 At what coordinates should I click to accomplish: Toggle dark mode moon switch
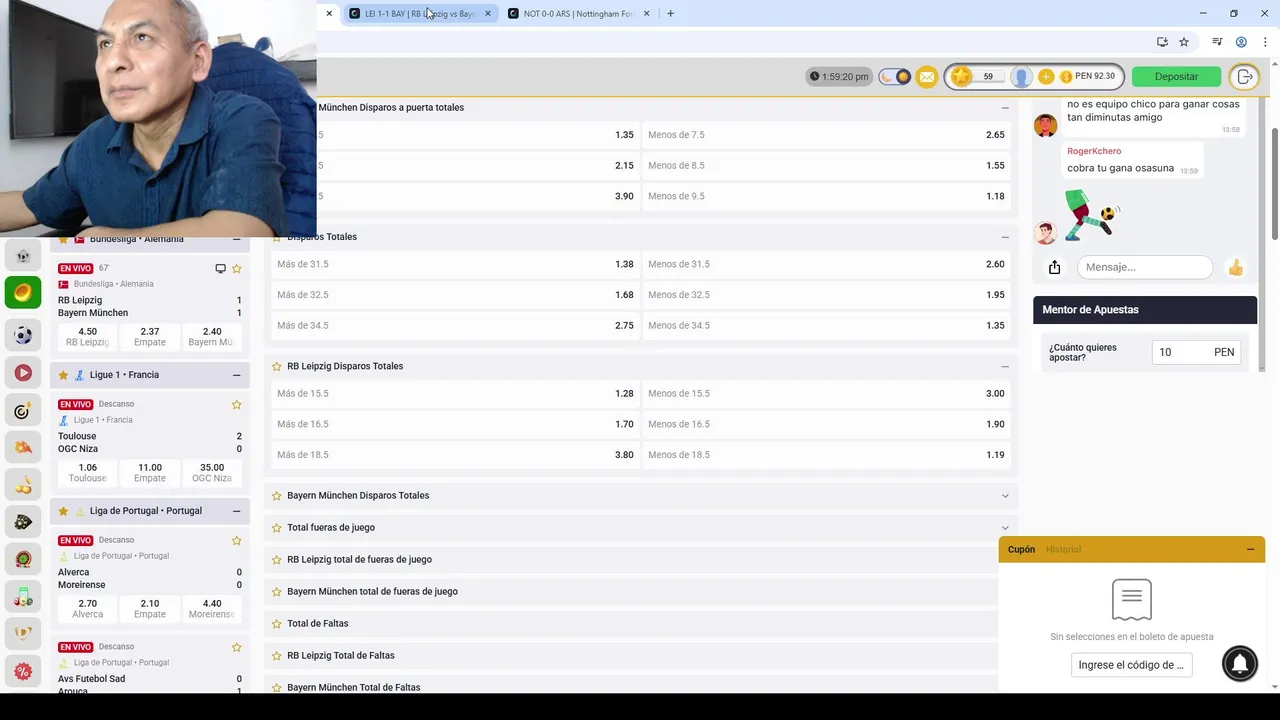[894, 77]
